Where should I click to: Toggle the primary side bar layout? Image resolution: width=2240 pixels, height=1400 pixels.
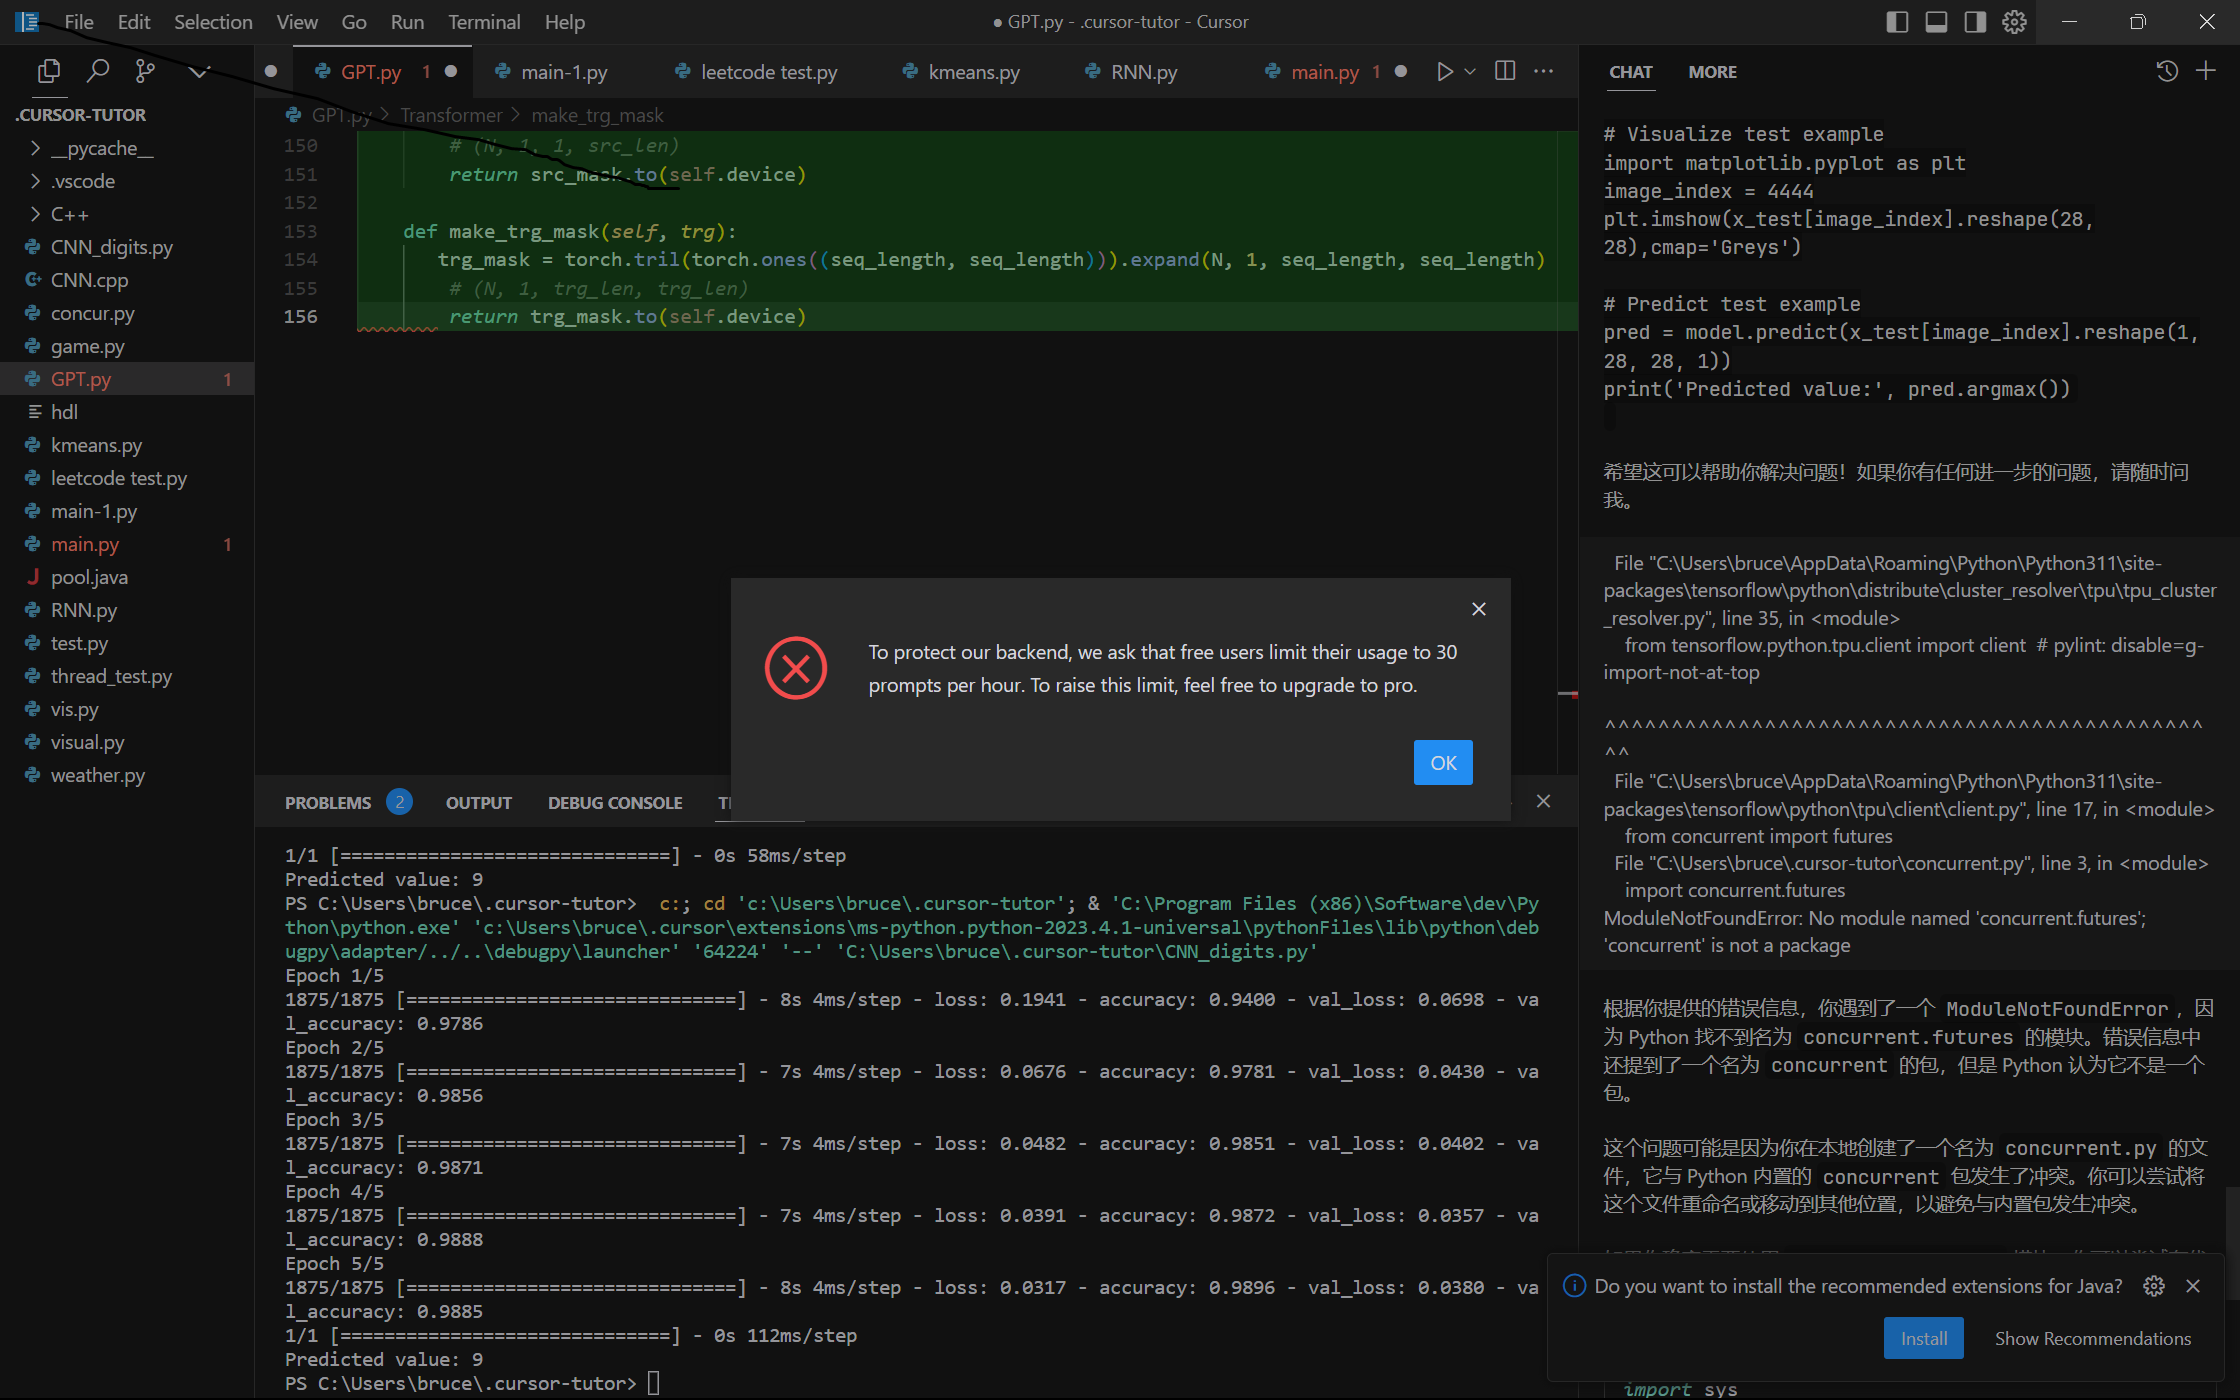pyautogui.click(x=1897, y=22)
